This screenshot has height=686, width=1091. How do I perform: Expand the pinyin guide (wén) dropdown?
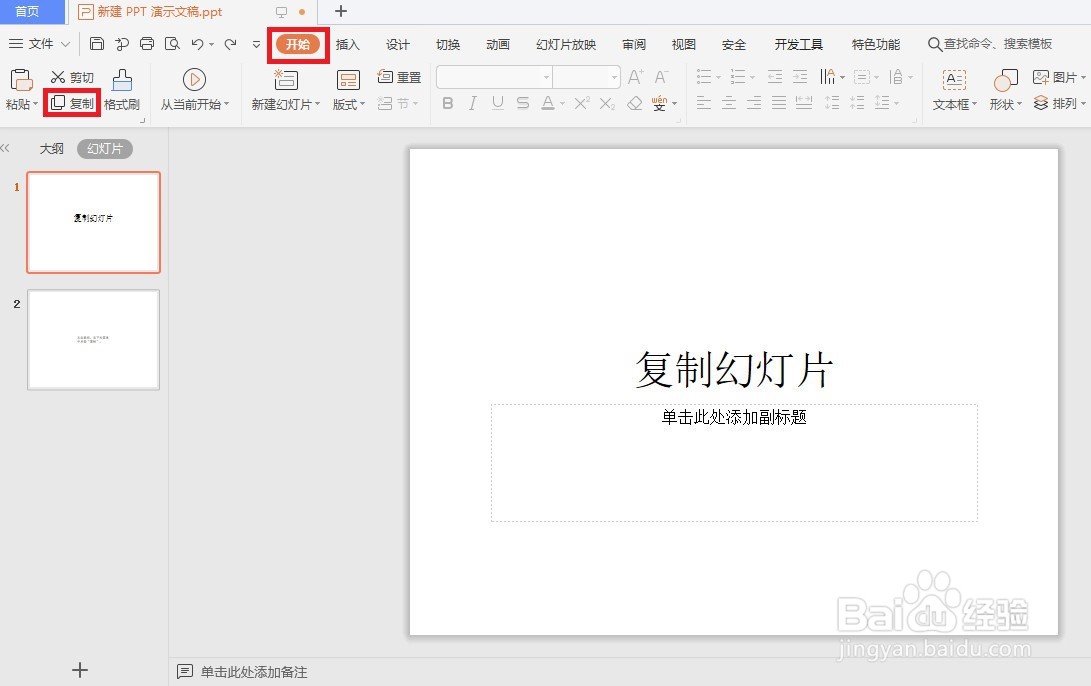click(674, 104)
